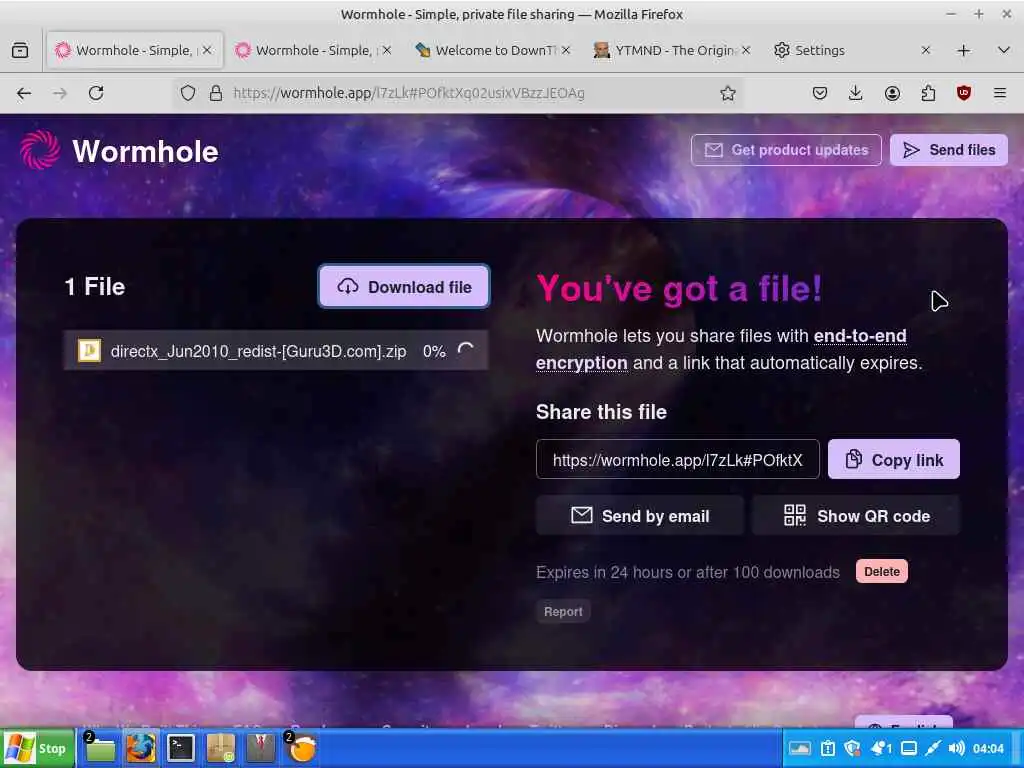This screenshot has height=768, width=1024.
Task: Open the Pocket save icon
Action: (x=820, y=93)
